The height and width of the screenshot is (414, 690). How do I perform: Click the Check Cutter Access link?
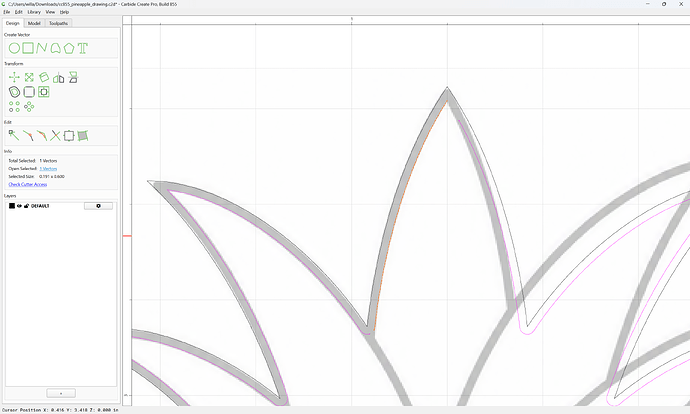coord(28,184)
